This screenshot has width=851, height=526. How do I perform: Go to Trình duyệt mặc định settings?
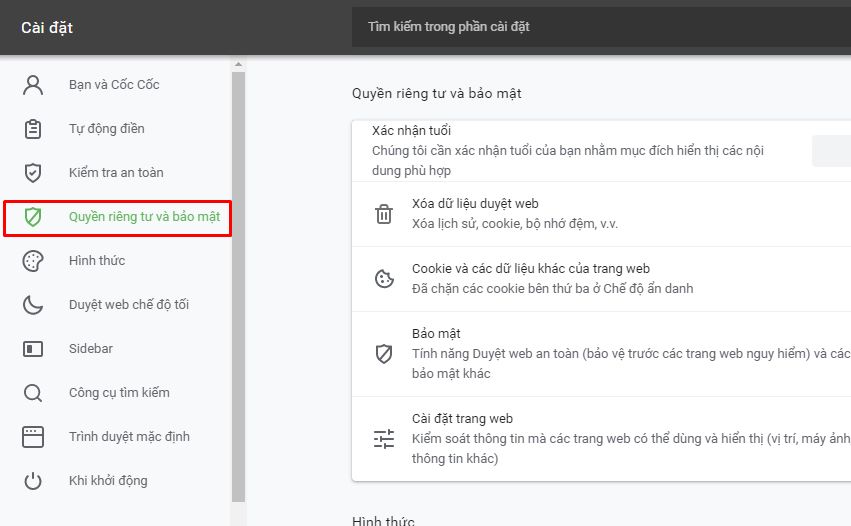point(129,437)
